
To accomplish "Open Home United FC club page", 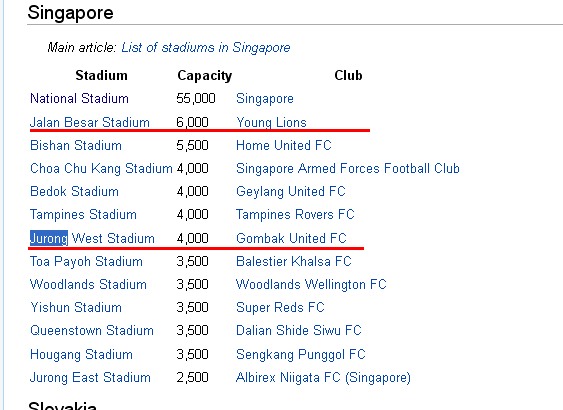I will coord(284,145).
